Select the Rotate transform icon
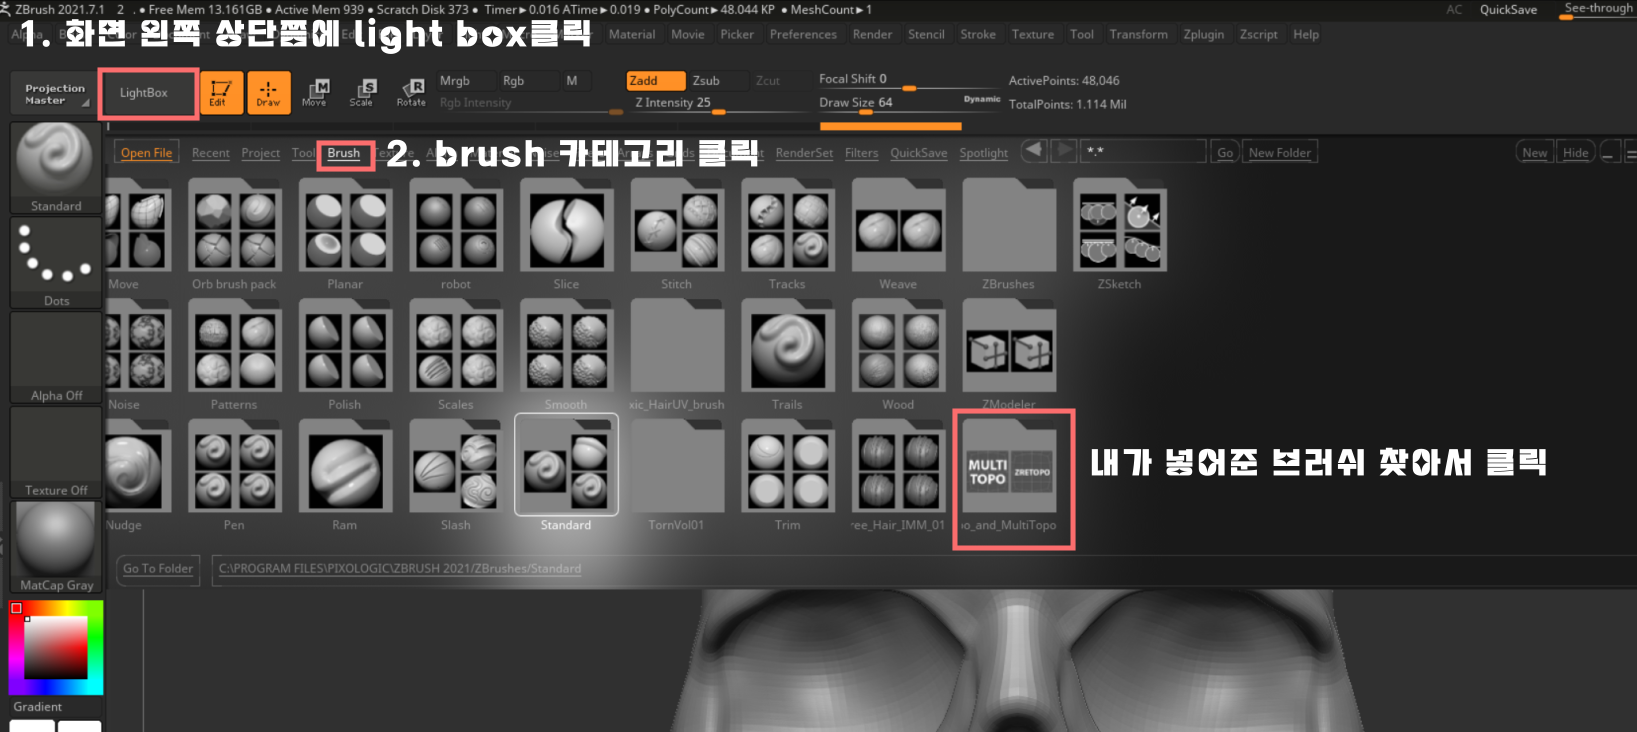Screen dimensions: 1637x732 pyautogui.click(x=411, y=93)
